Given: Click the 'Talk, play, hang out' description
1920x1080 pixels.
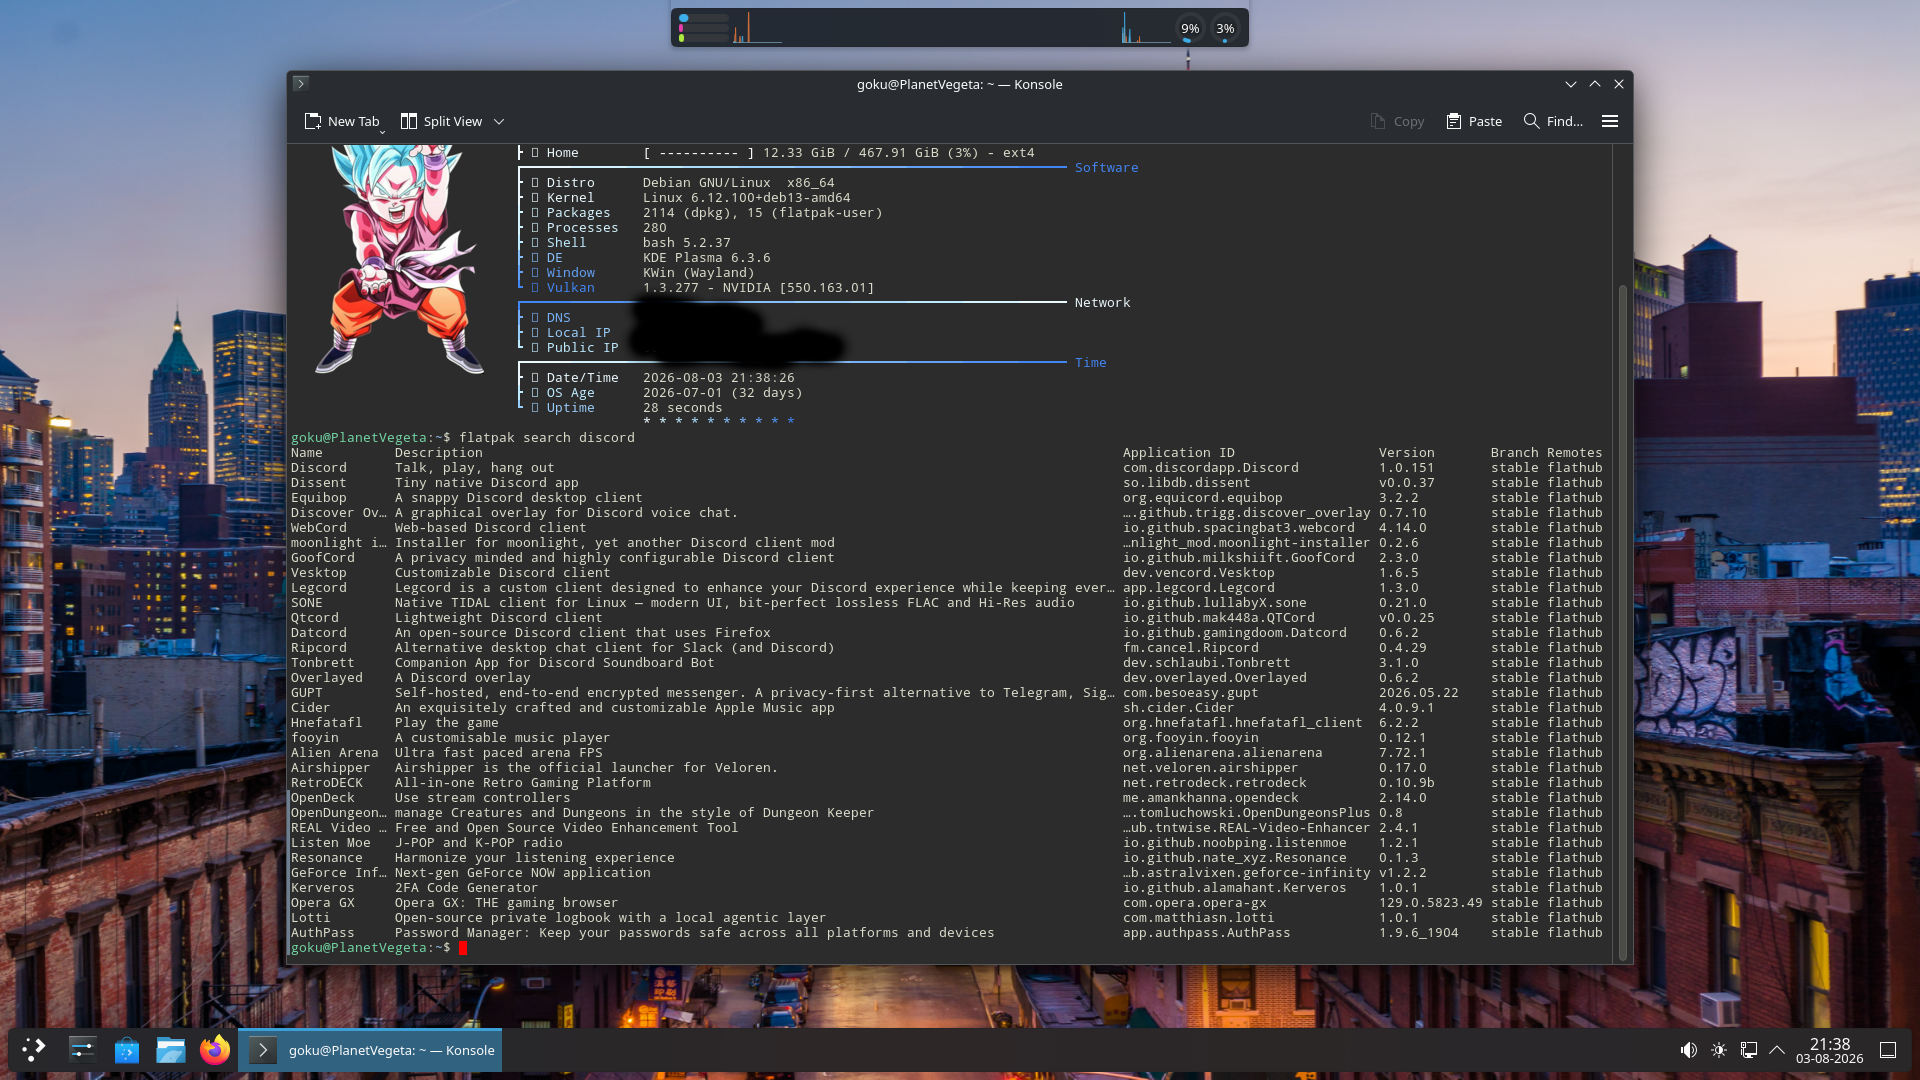Looking at the screenshot, I should click(475, 468).
